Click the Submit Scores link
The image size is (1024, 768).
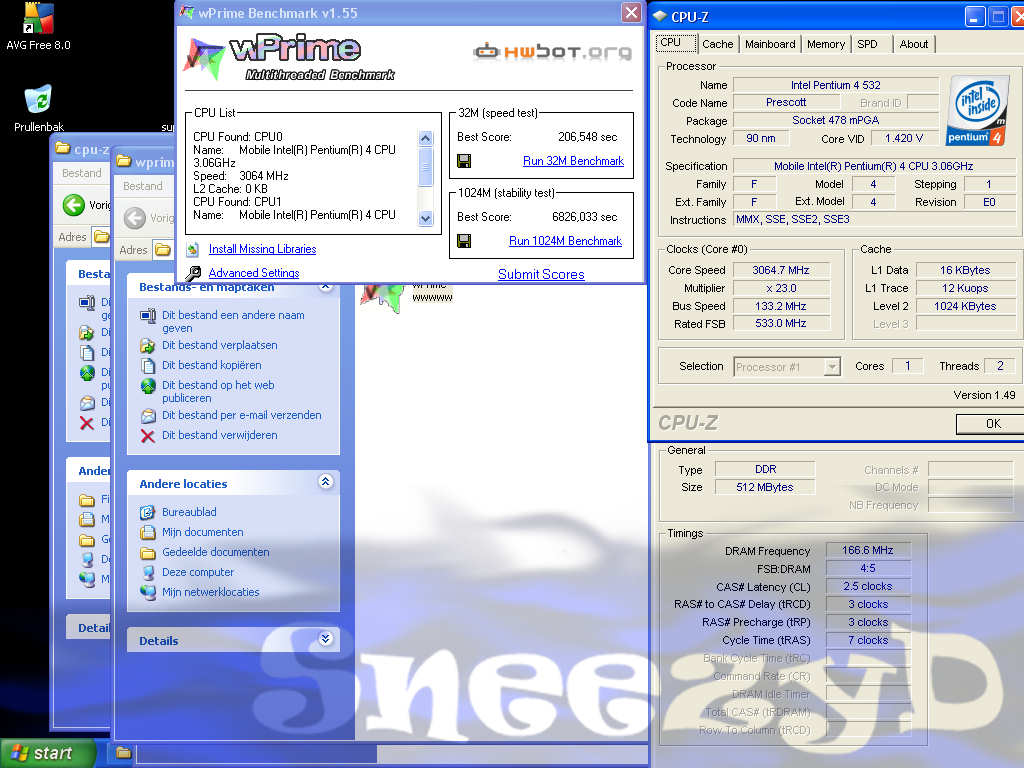[541, 274]
